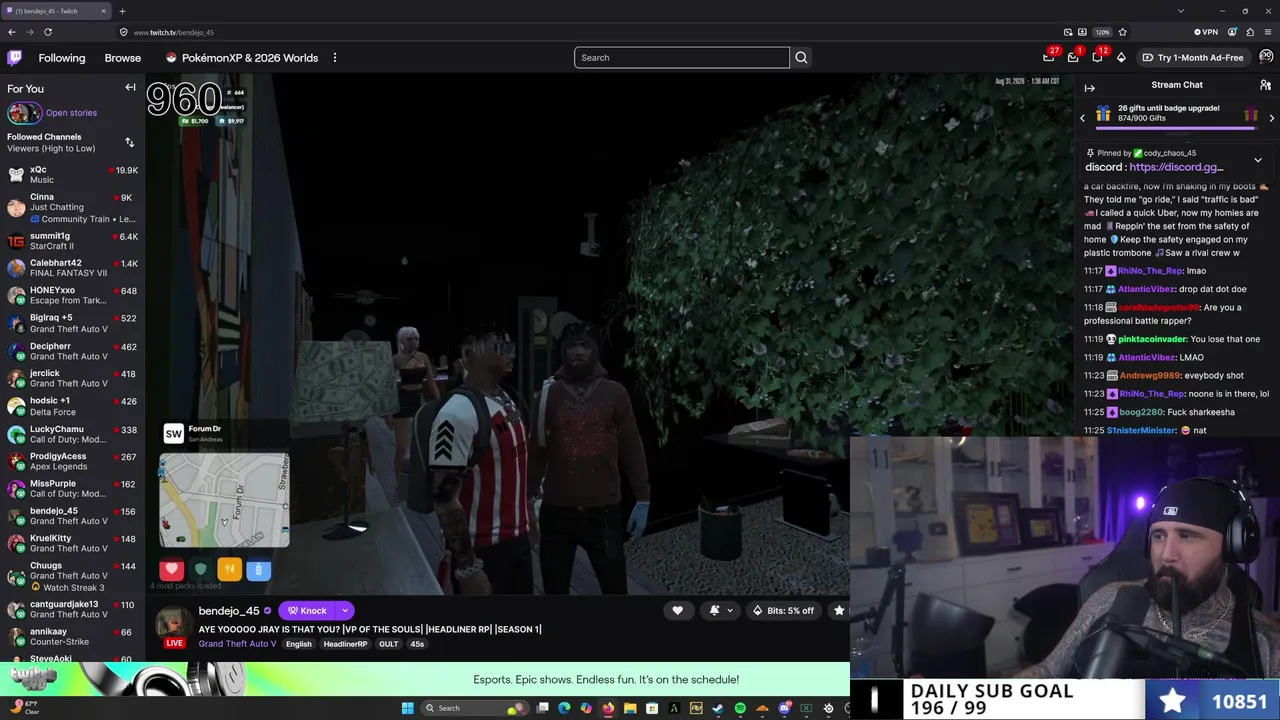The height and width of the screenshot is (720, 1280).
Task: Collapse the For You sidebar
Action: click(x=130, y=88)
